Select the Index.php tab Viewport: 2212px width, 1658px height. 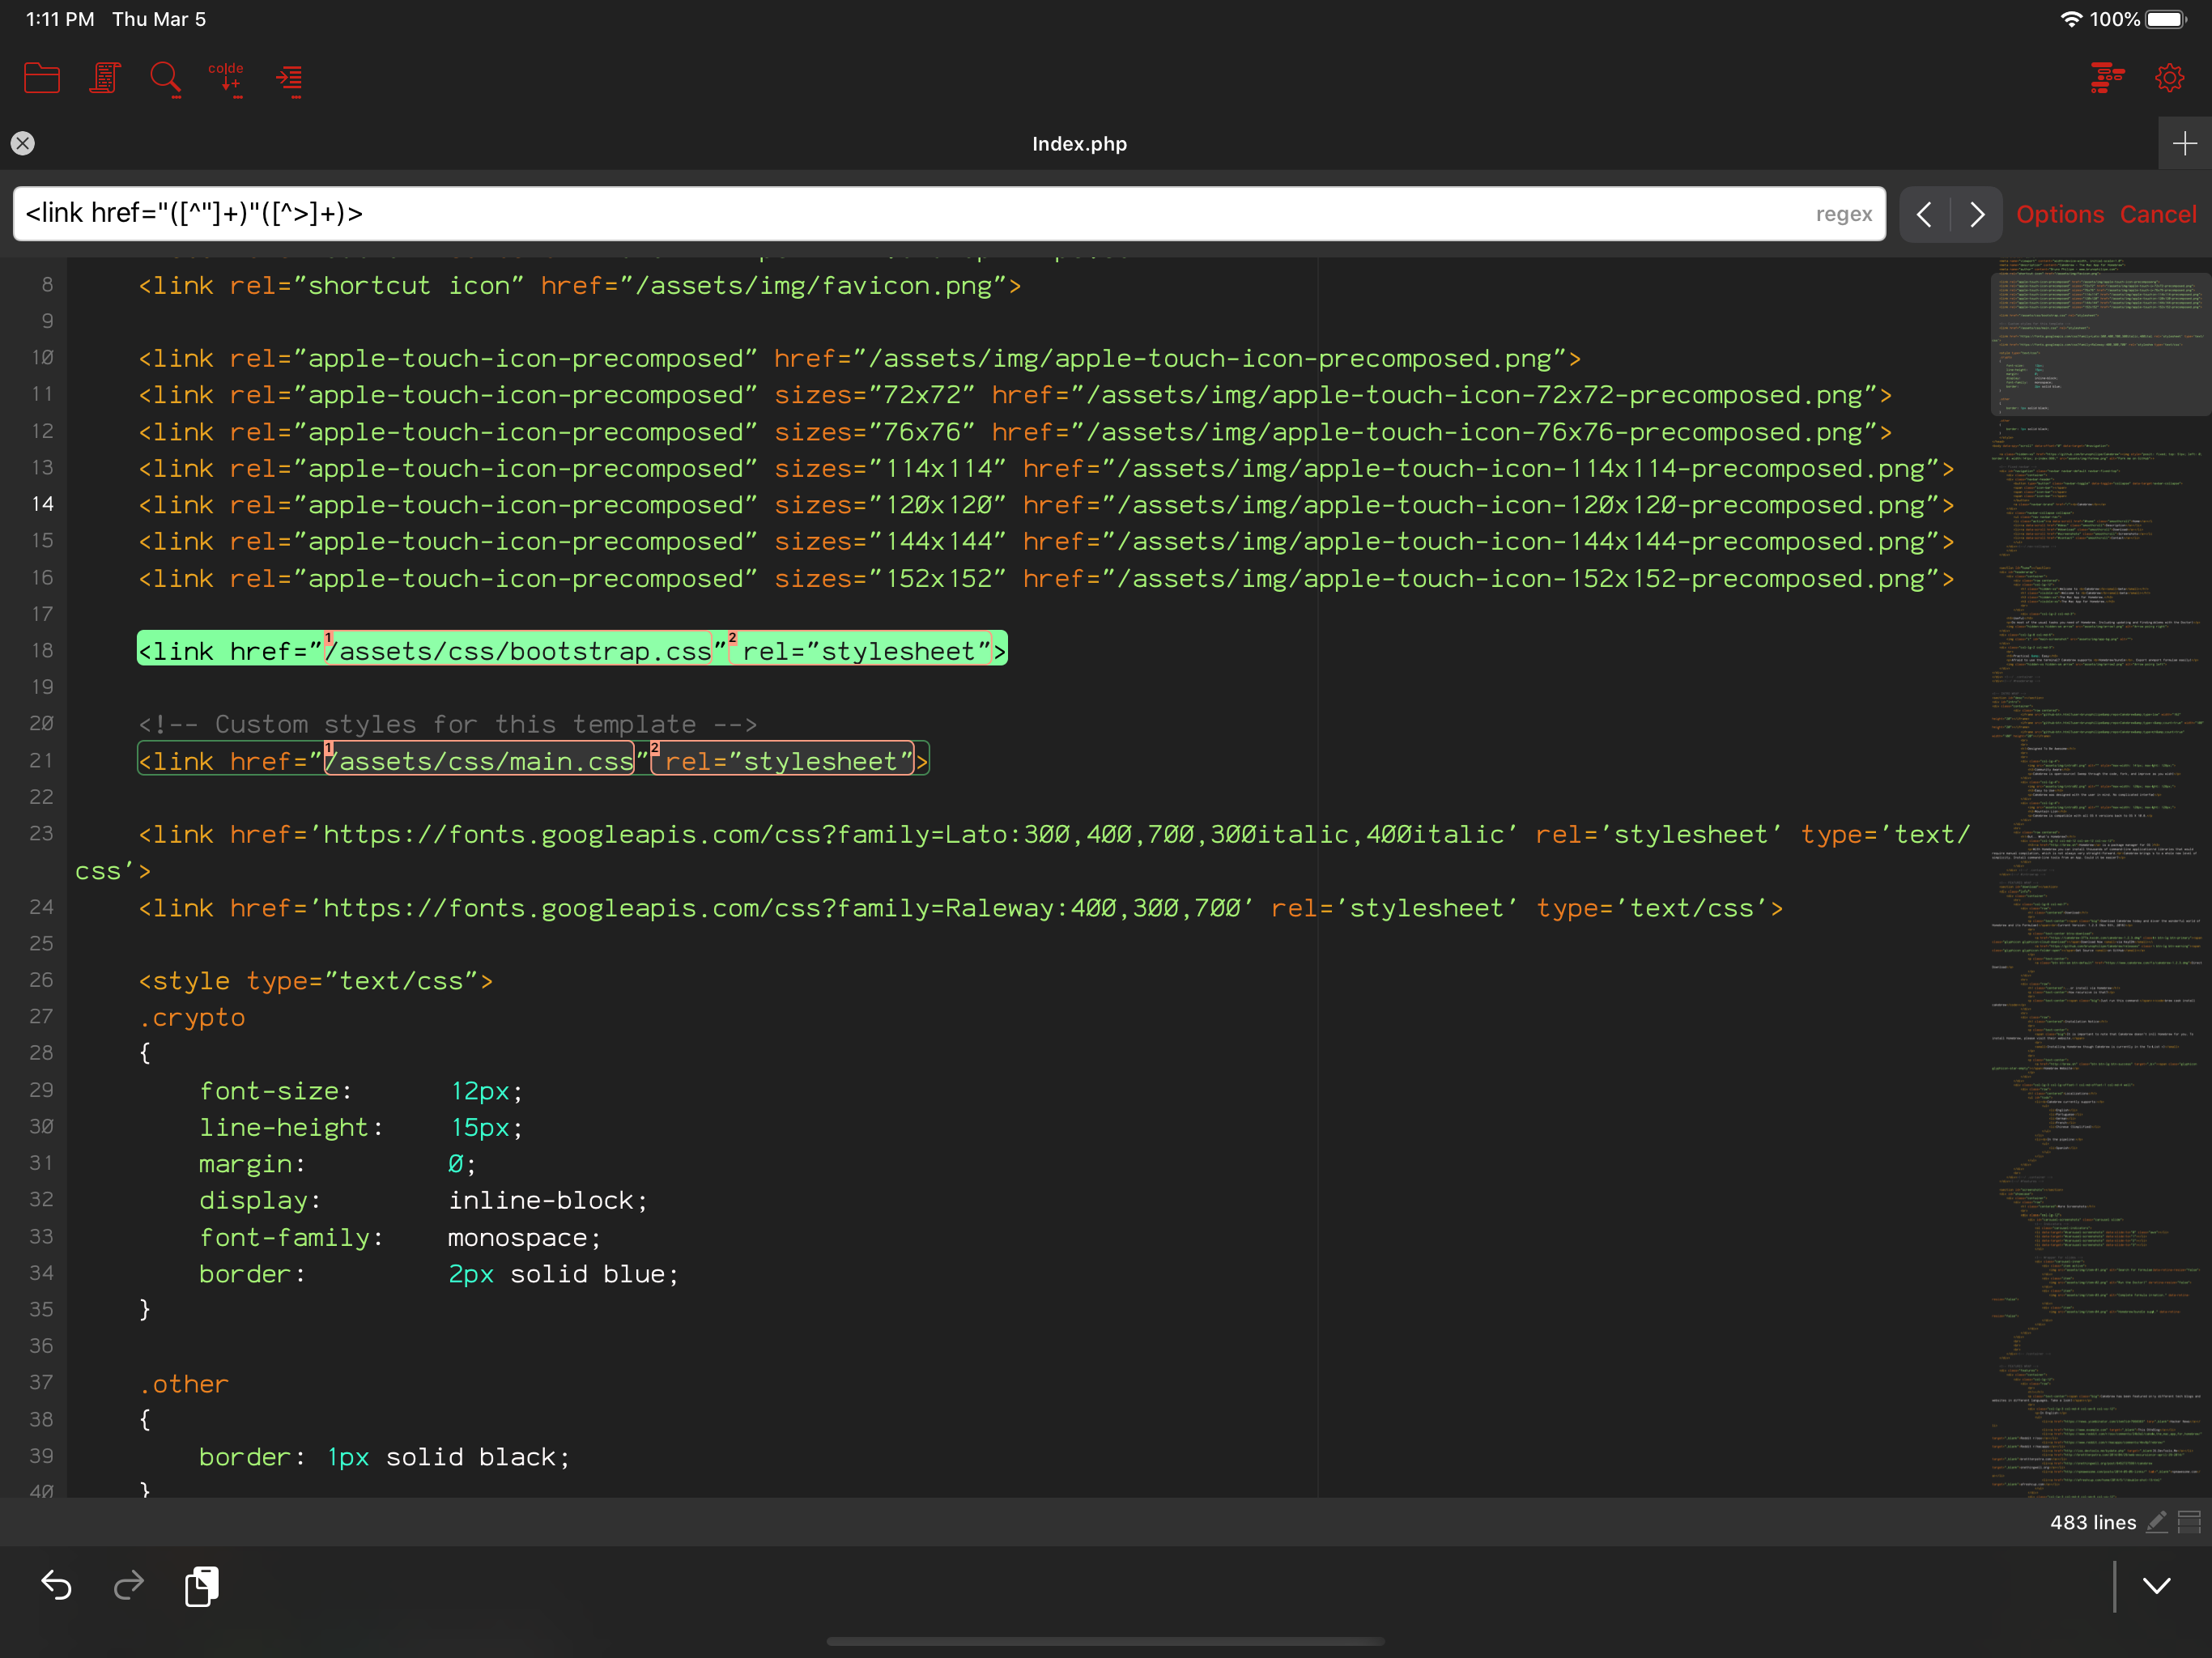pyautogui.click(x=1079, y=144)
